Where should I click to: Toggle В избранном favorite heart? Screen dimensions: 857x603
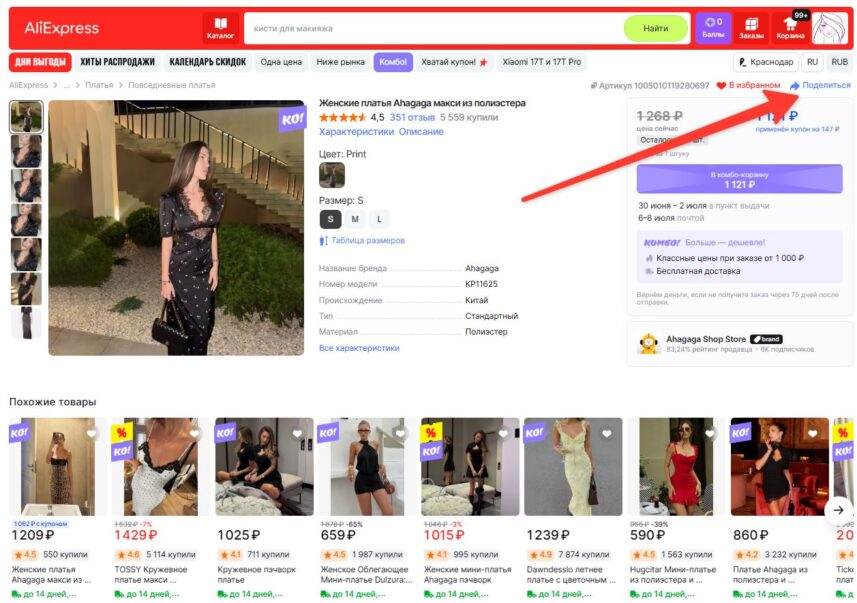pyautogui.click(x=721, y=85)
